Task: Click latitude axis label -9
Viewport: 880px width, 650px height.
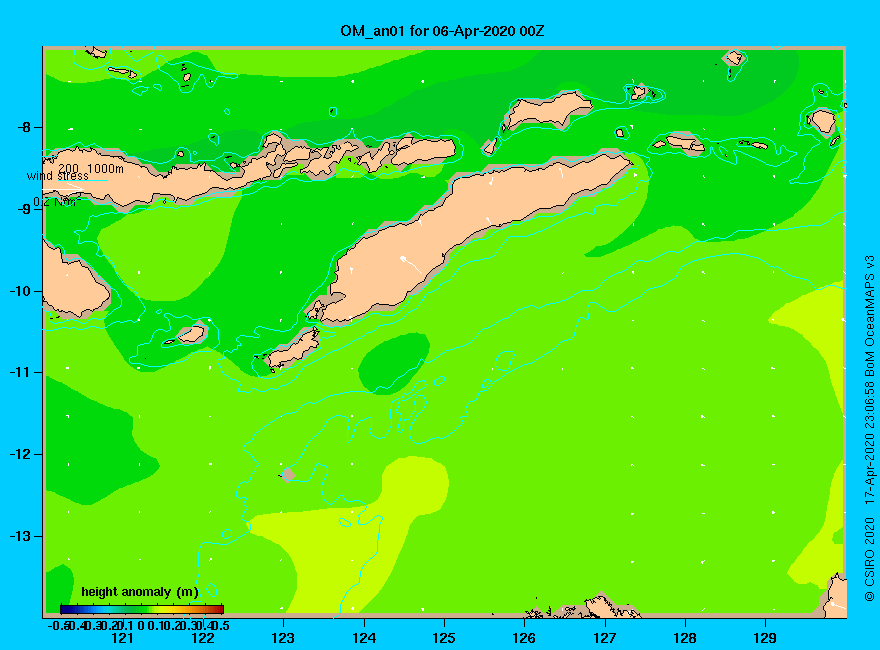Action: click(x=24, y=209)
